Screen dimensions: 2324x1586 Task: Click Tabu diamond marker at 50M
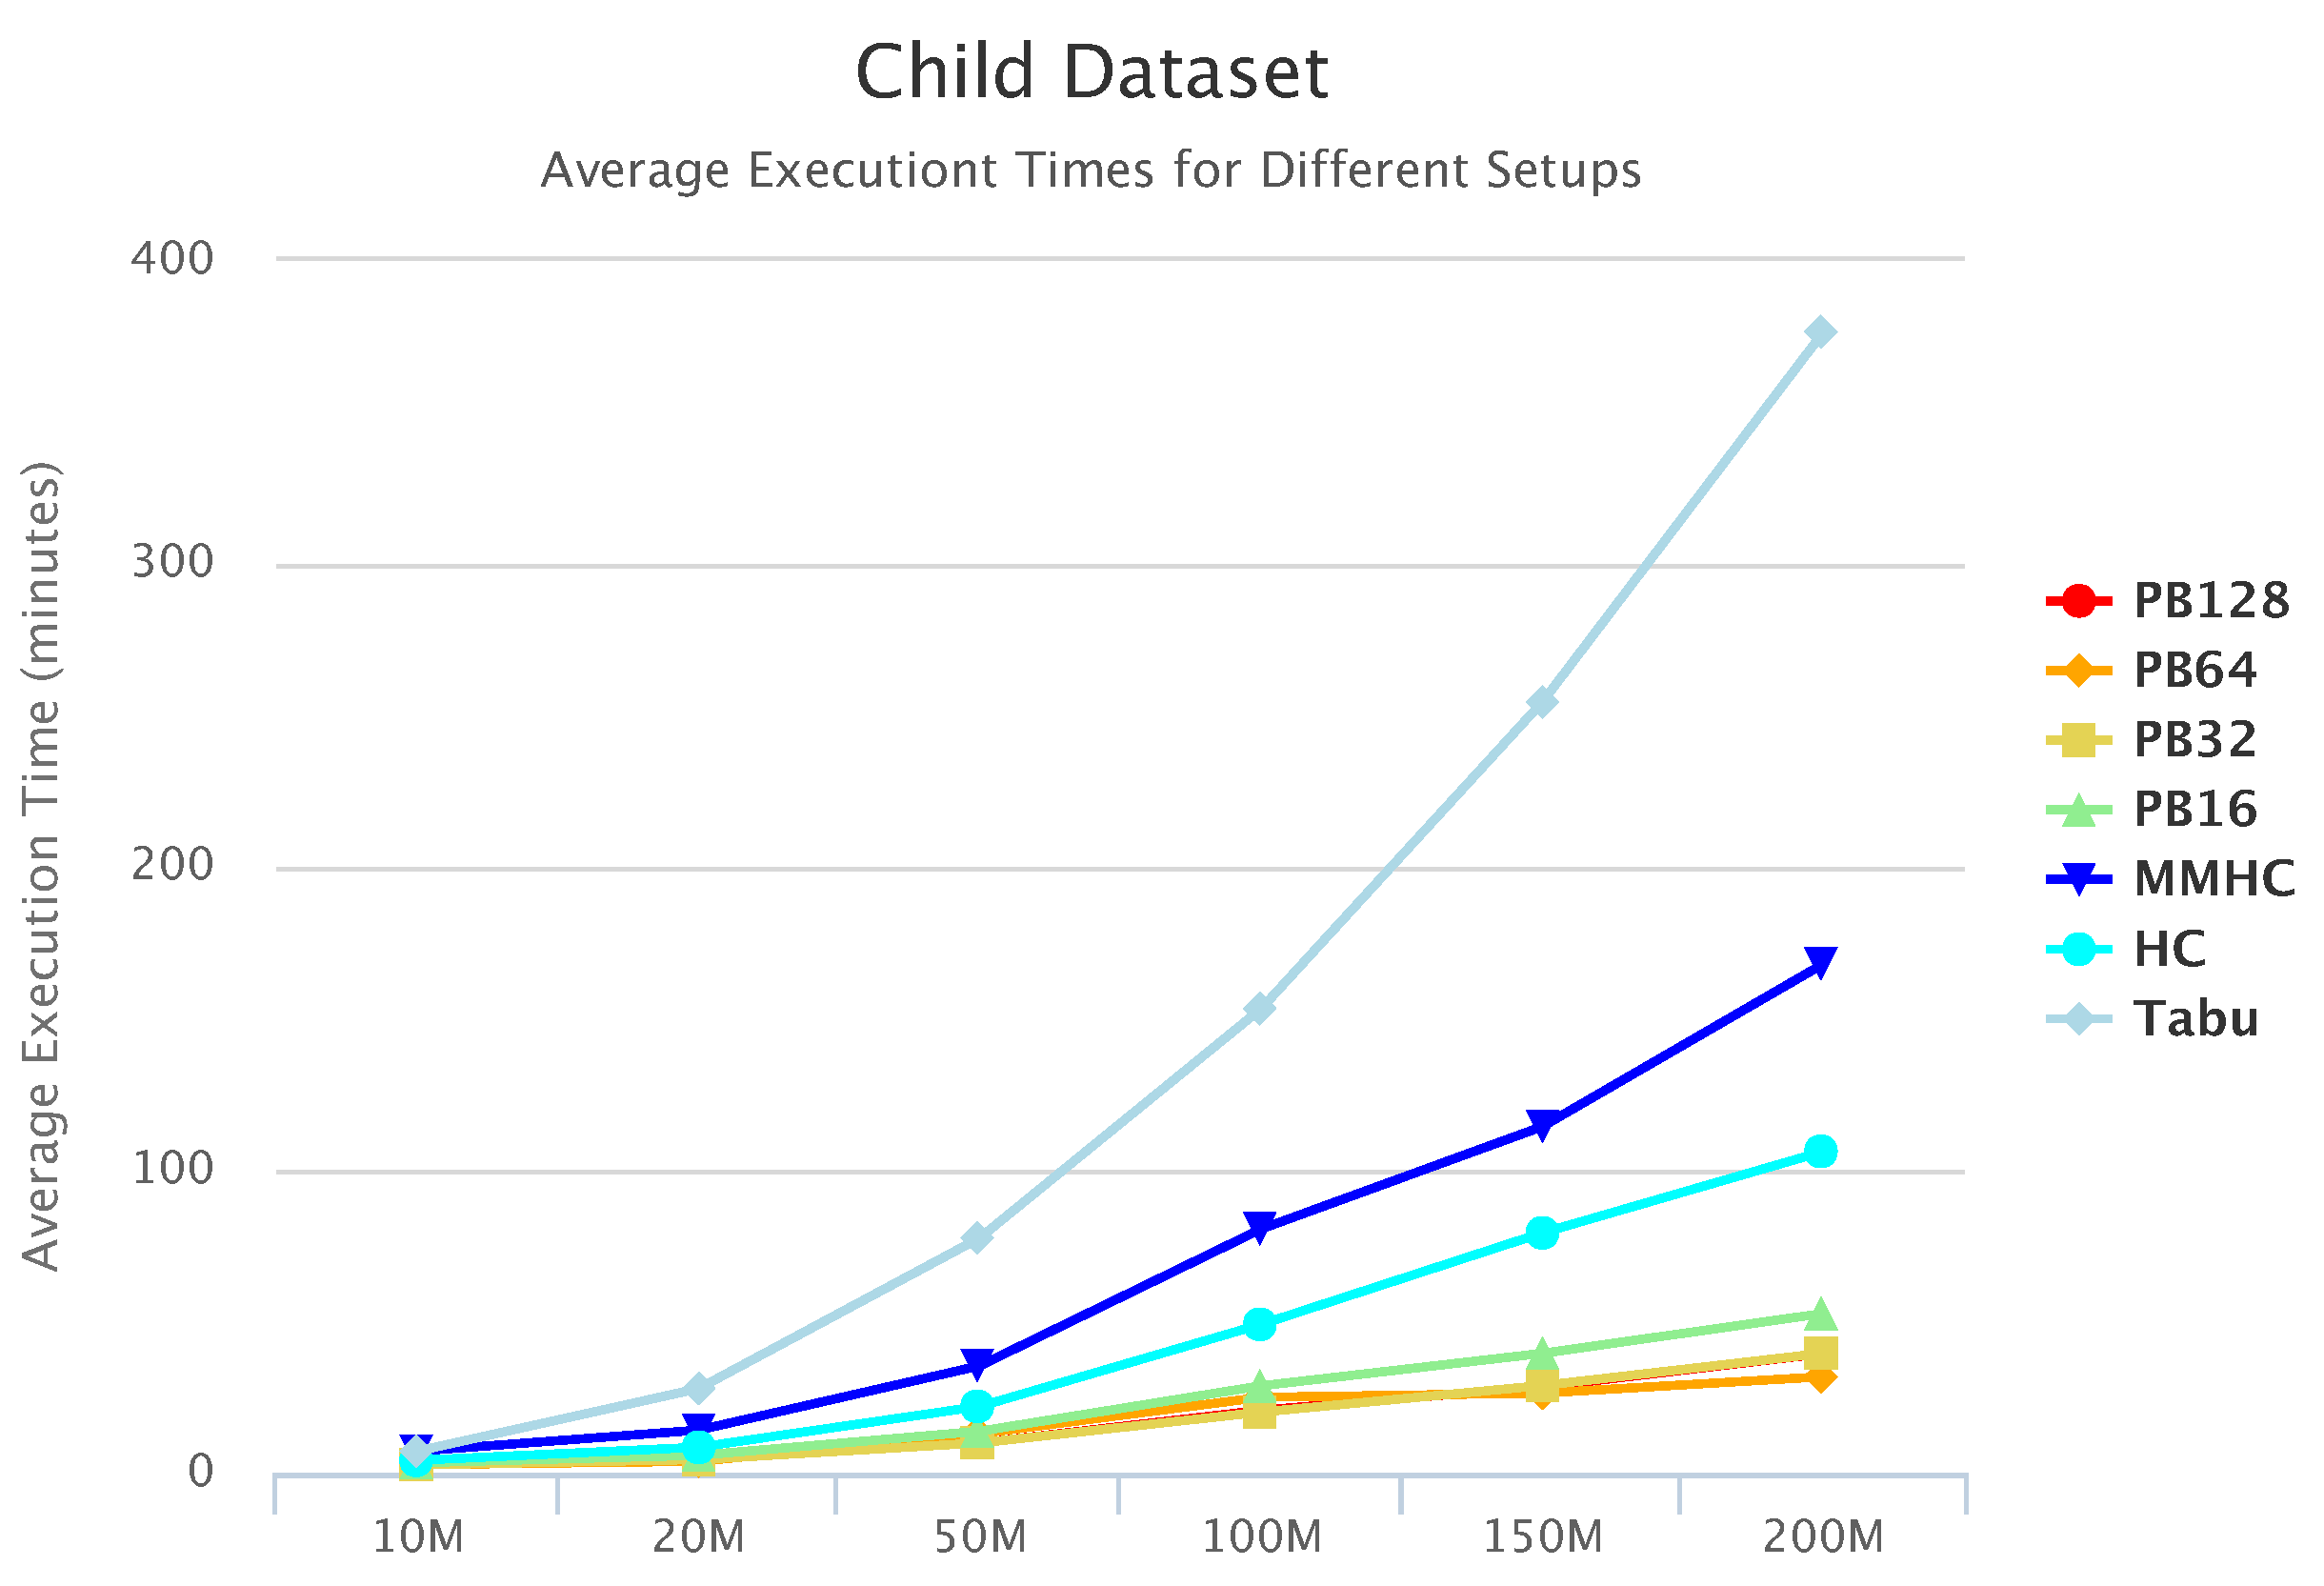(x=977, y=1238)
